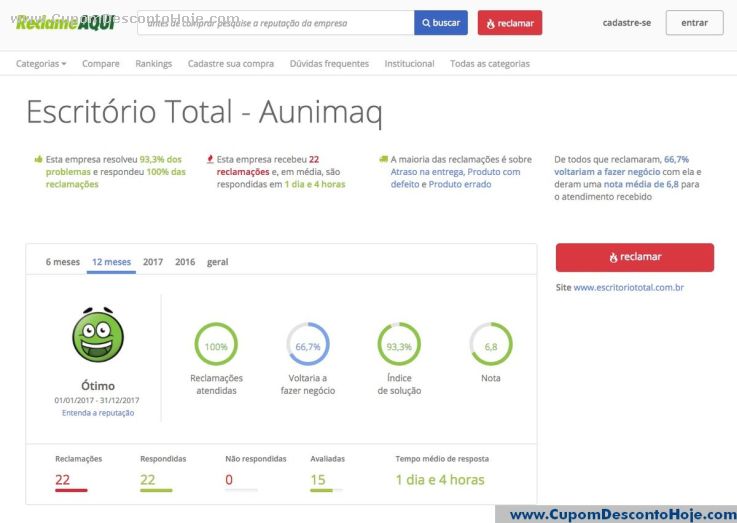737x523 pixels.
Task: Click the '22 reclamações' red text
Action: click(x=268, y=165)
